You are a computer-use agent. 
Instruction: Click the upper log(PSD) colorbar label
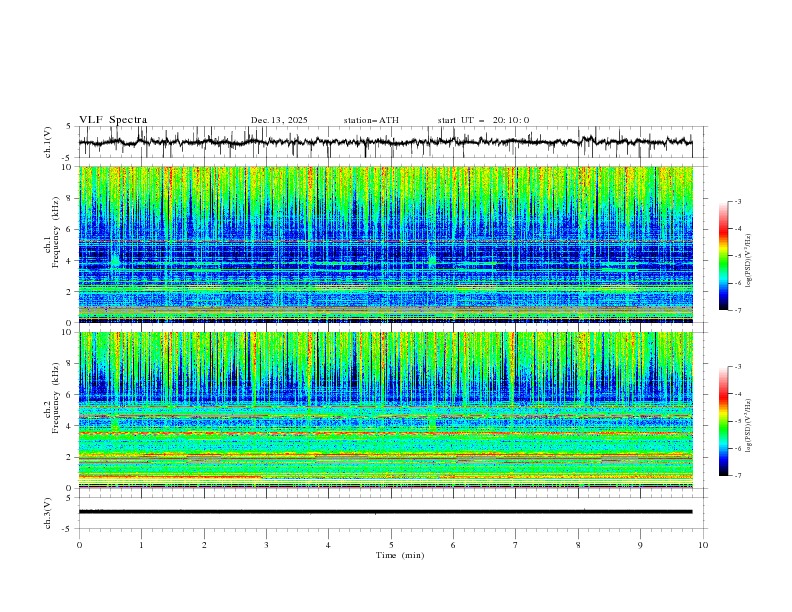pos(748,261)
